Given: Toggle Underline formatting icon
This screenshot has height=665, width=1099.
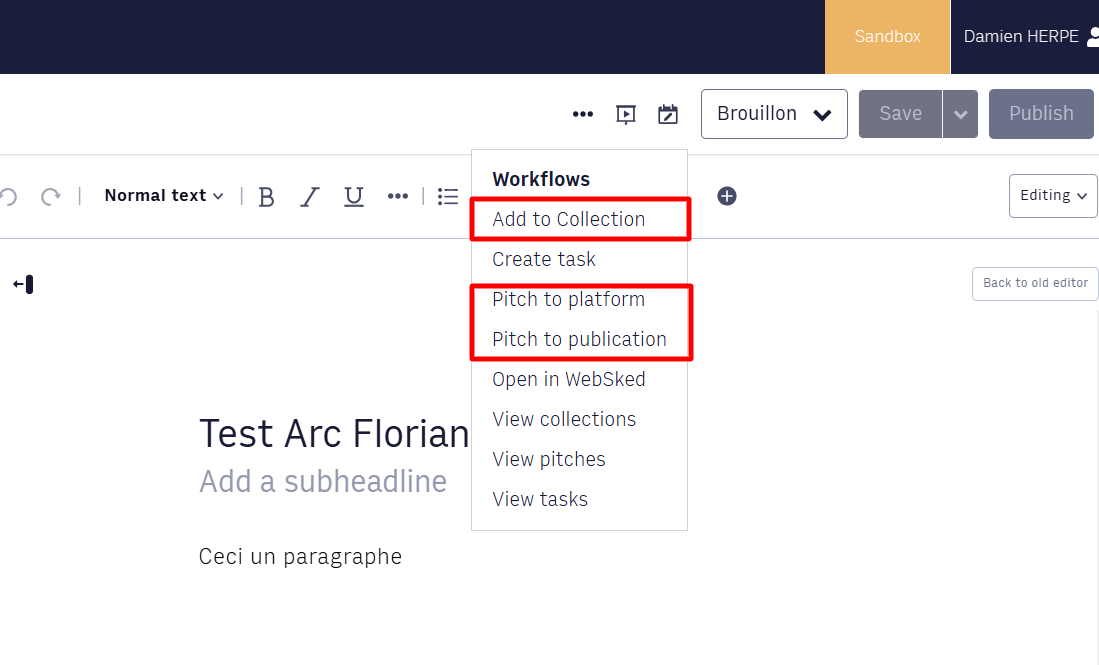Looking at the screenshot, I should (354, 197).
